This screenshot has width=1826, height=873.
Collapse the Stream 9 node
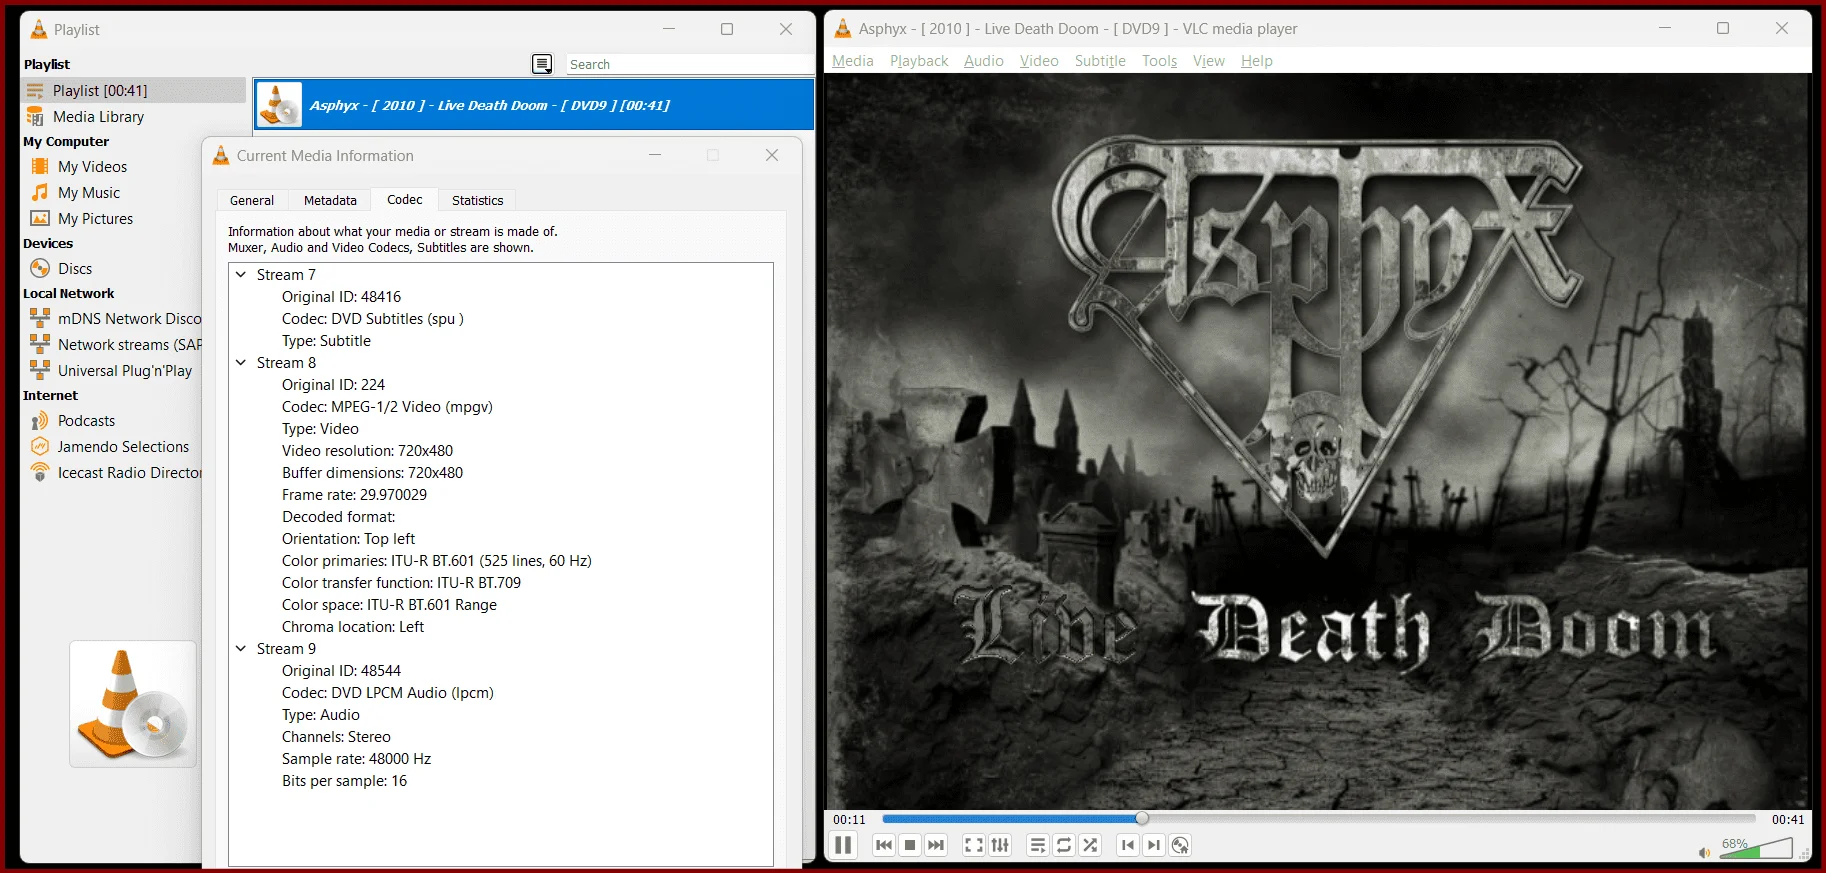coord(241,648)
